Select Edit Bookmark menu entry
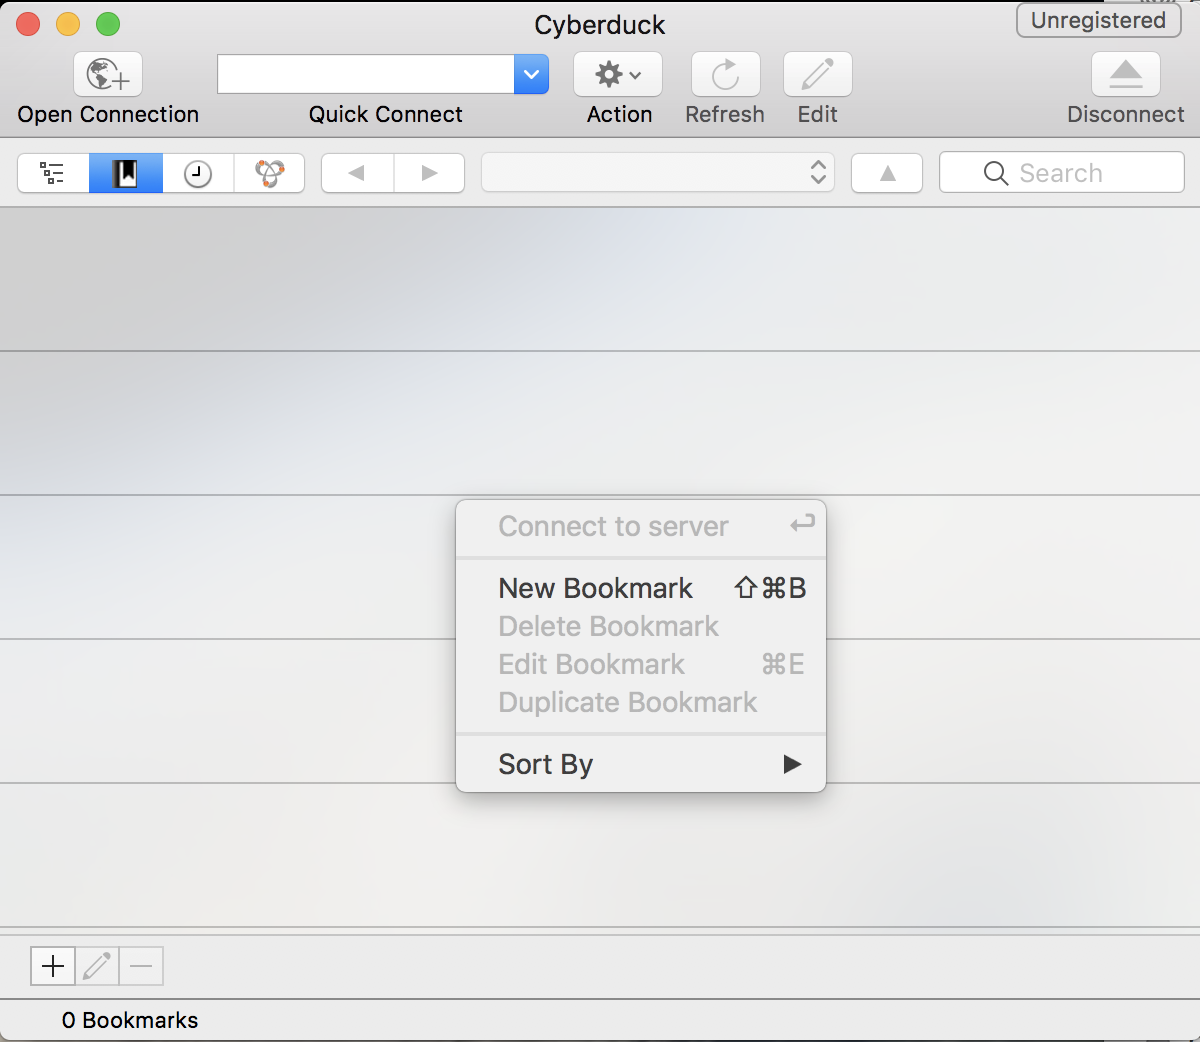 [641, 664]
